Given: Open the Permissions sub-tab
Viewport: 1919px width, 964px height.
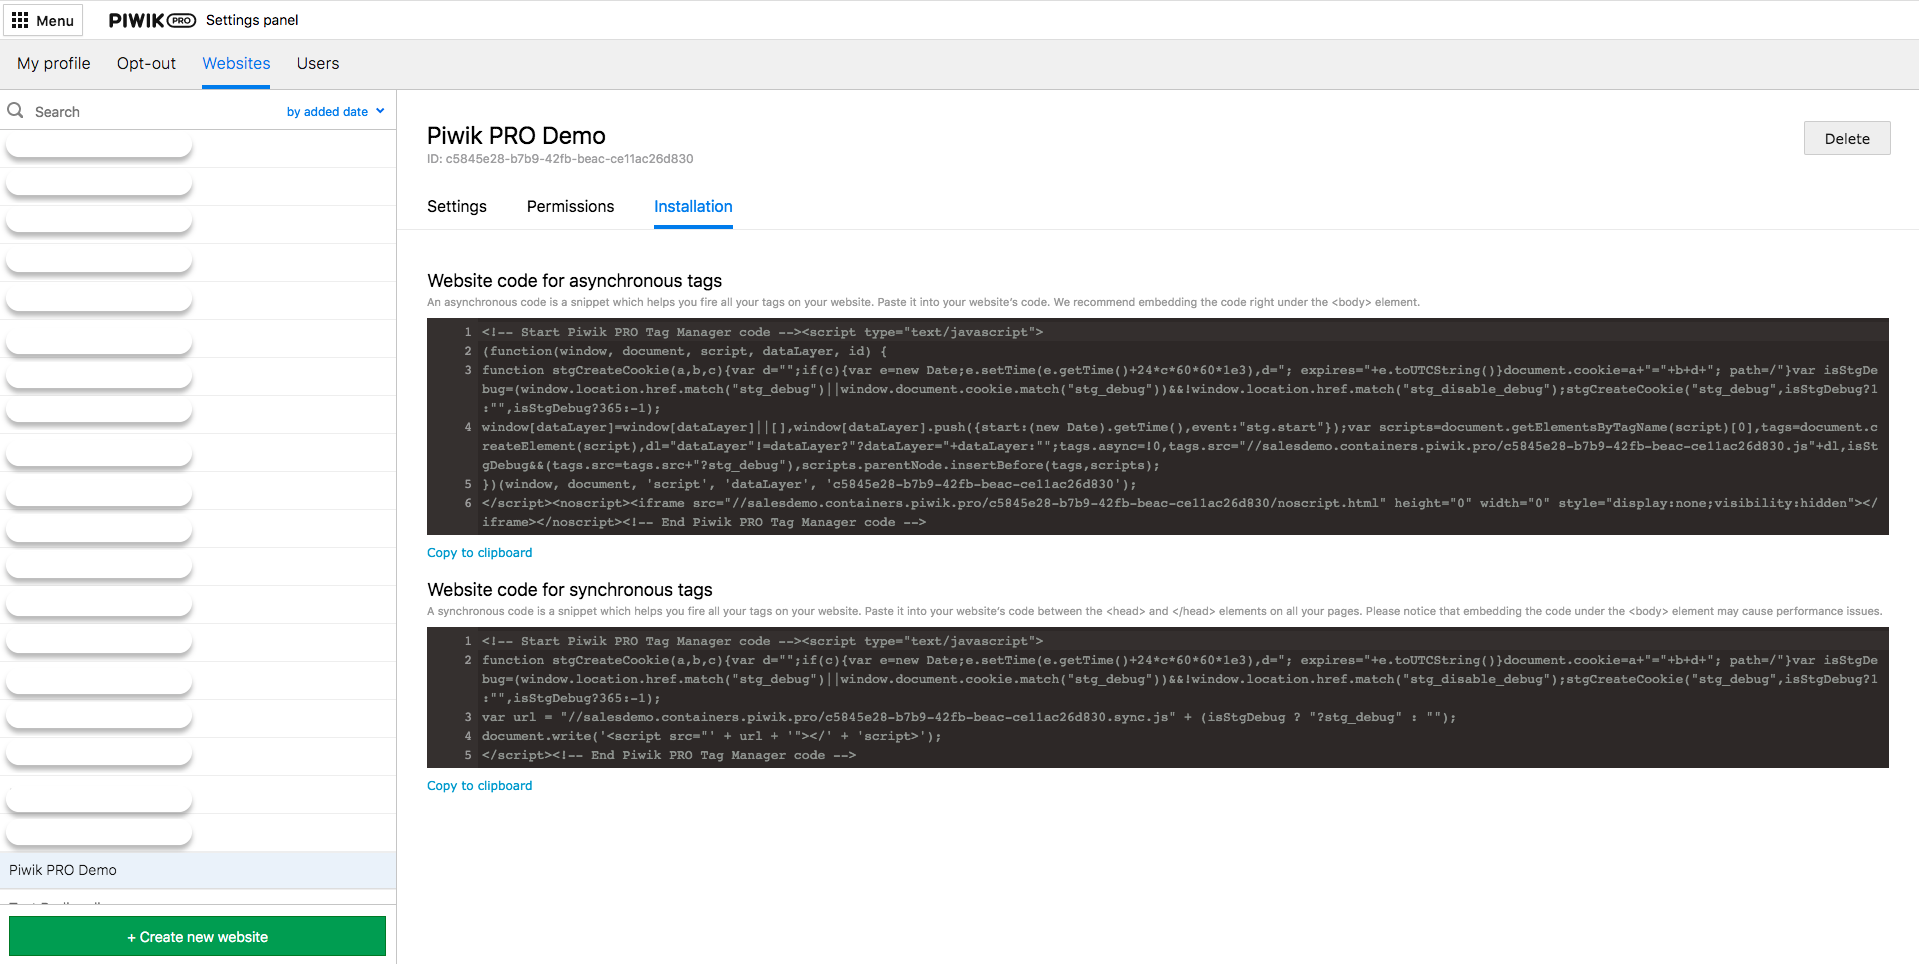Looking at the screenshot, I should 570,206.
